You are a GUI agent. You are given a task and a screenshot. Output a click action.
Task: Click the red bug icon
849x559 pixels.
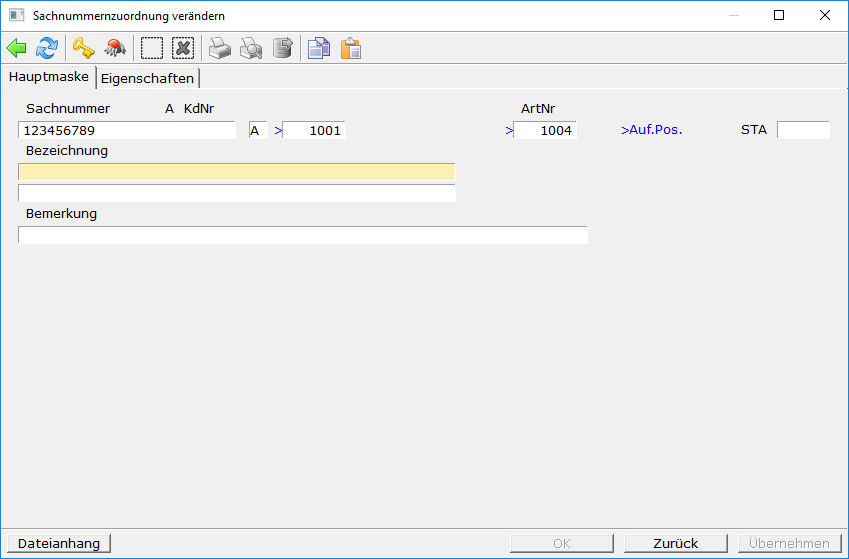tap(115, 48)
